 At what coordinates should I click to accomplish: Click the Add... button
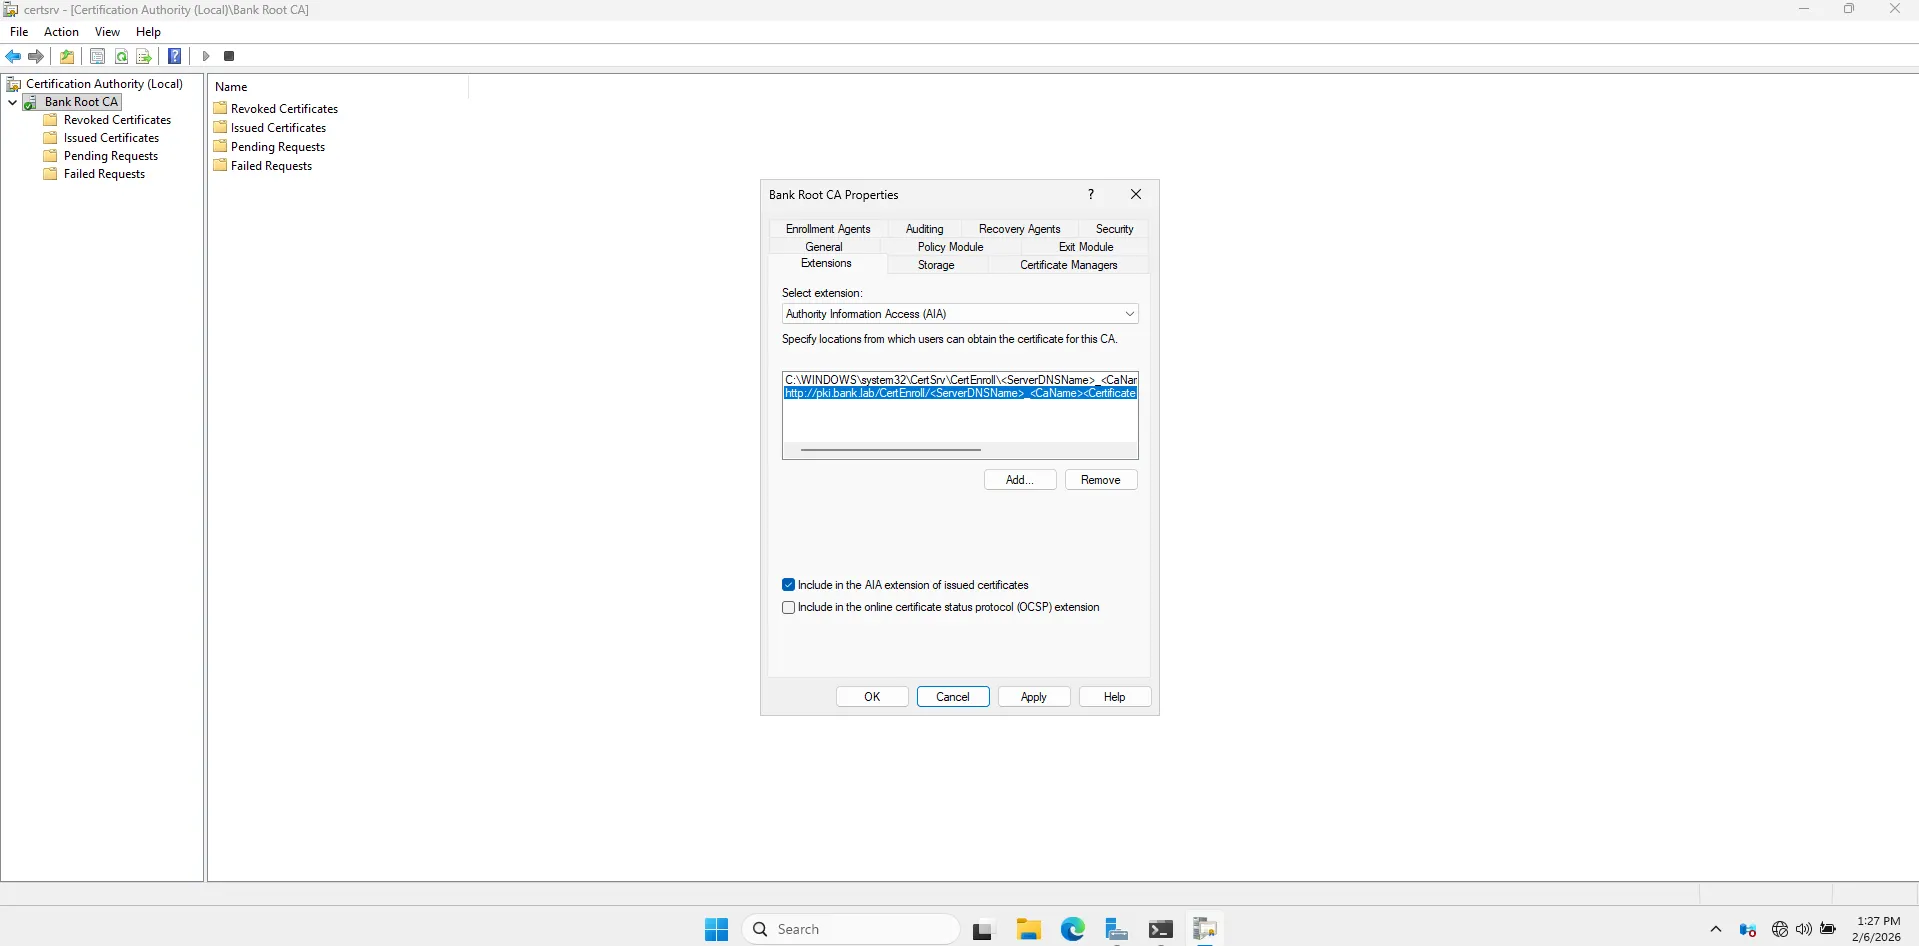click(1020, 480)
